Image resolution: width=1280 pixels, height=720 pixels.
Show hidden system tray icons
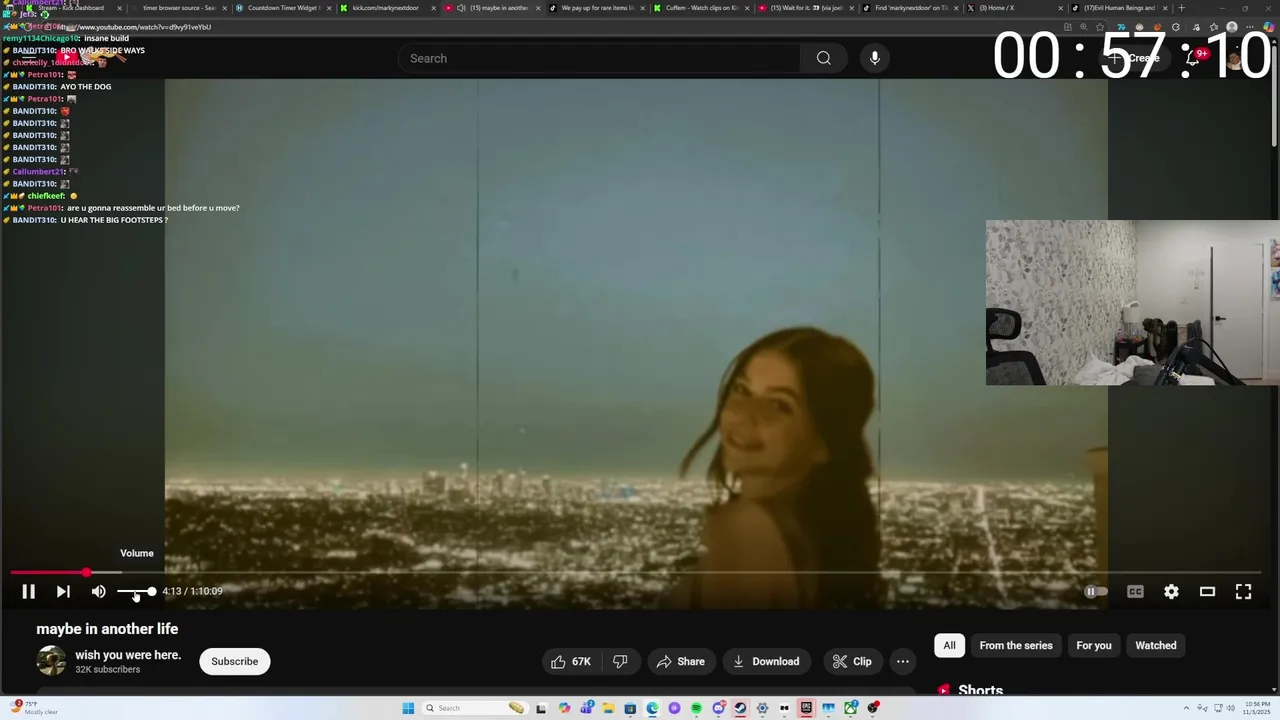tap(1186, 708)
